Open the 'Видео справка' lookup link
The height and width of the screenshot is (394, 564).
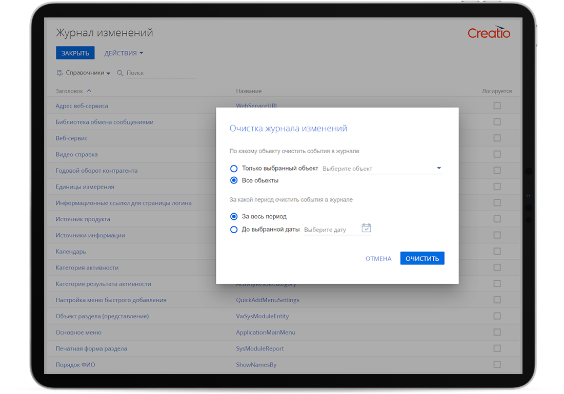[76, 154]
